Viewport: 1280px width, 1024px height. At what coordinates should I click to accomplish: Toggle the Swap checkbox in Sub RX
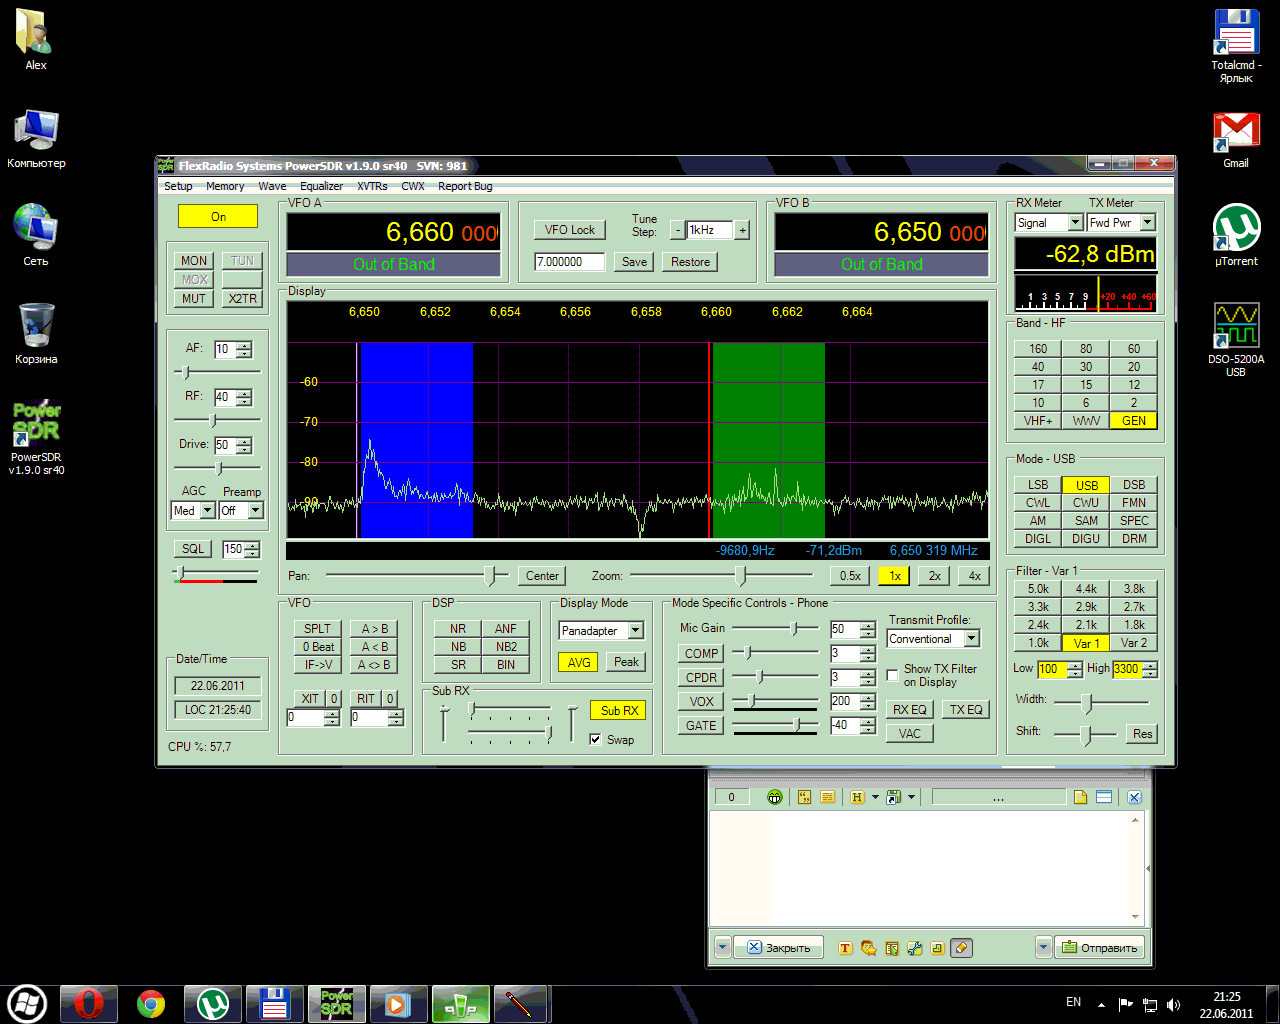596,740
